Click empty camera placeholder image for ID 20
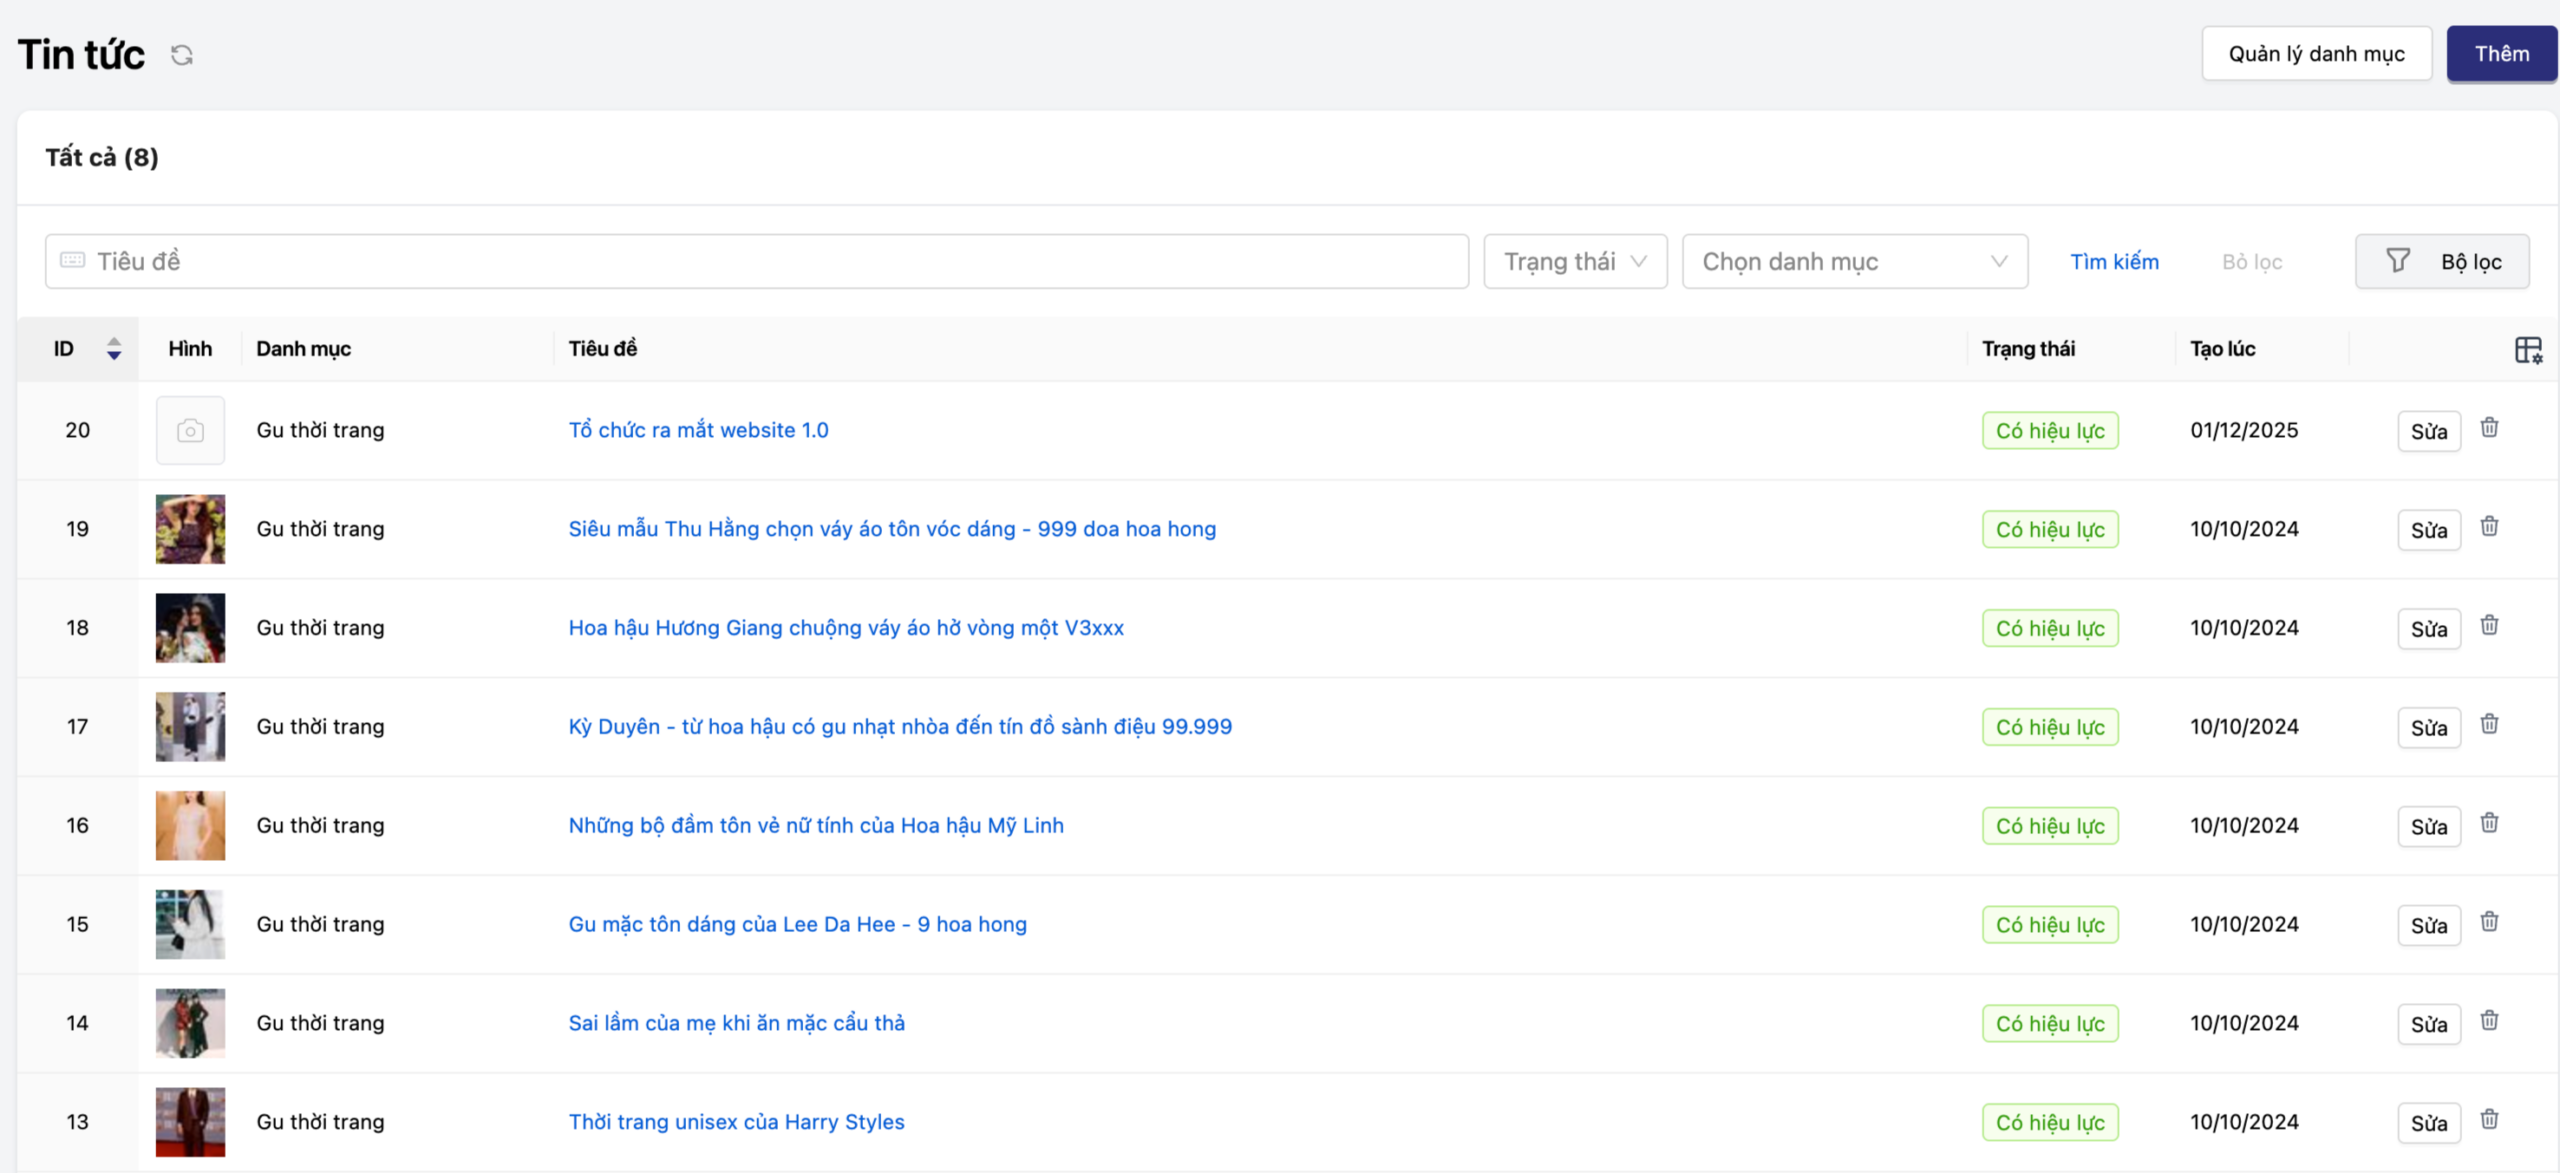This screenshot has height=1173, width=2560. 190,431
